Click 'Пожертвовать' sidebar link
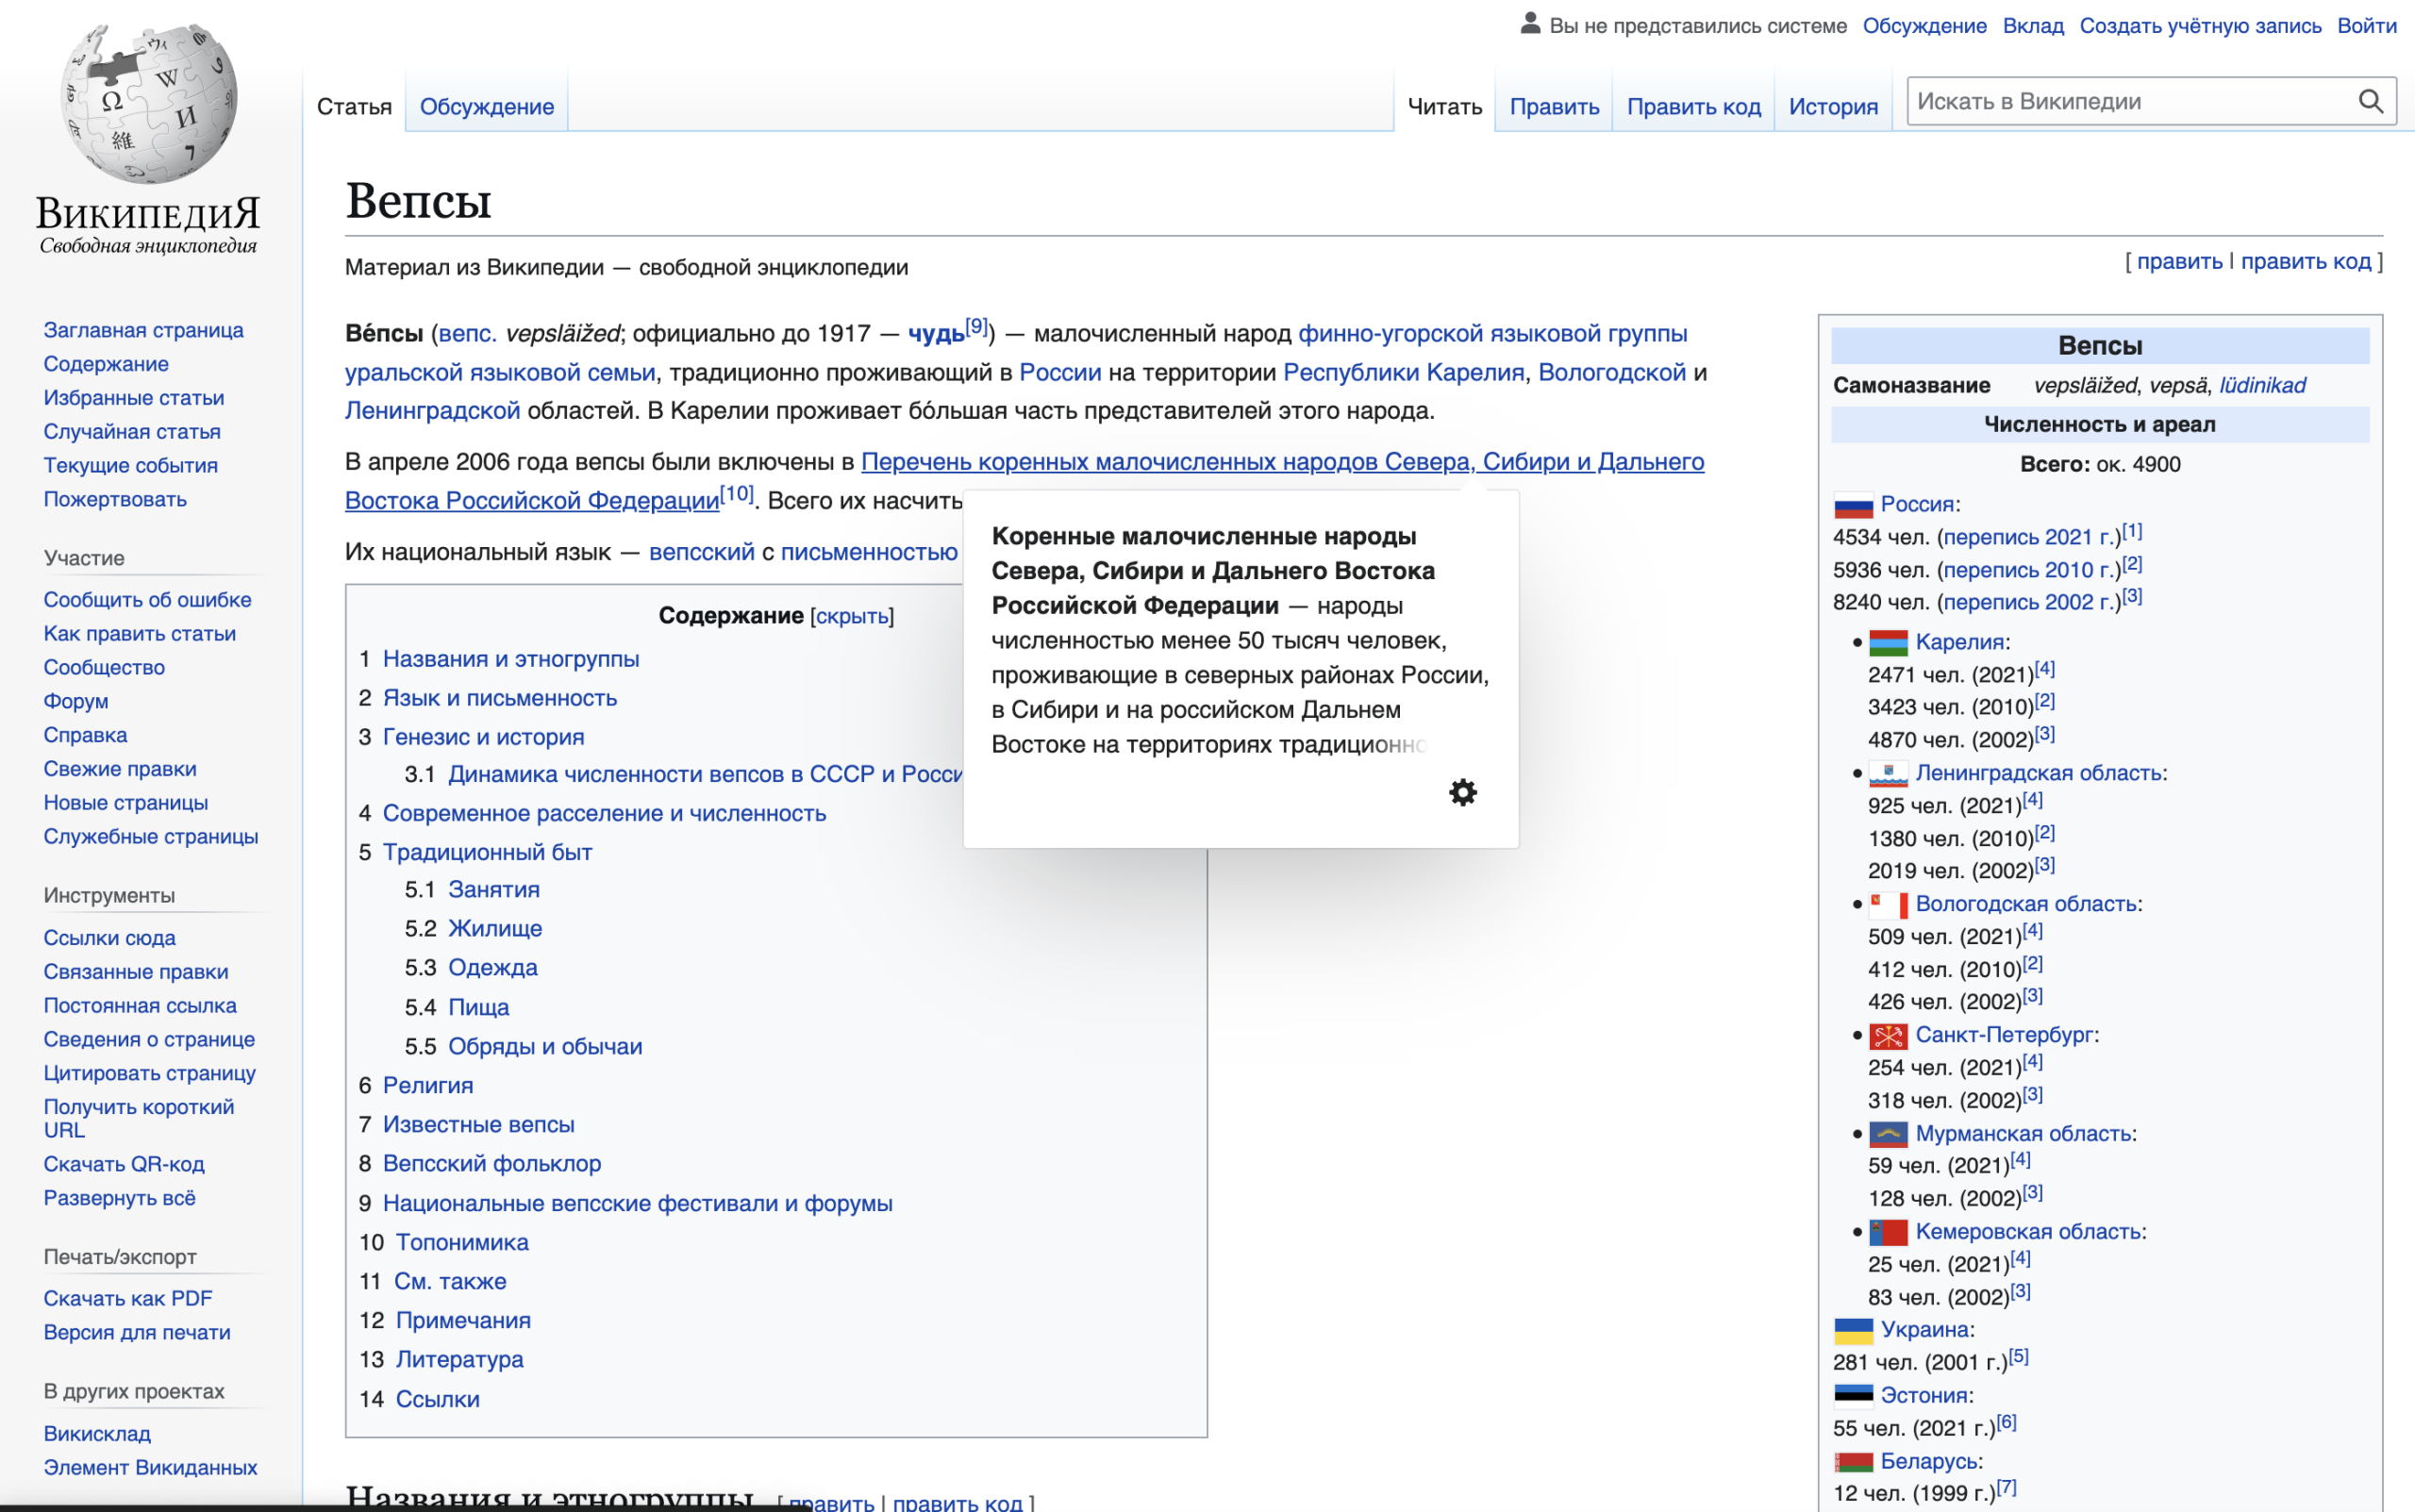2415x1512 pixels. (x=115, y=499)
